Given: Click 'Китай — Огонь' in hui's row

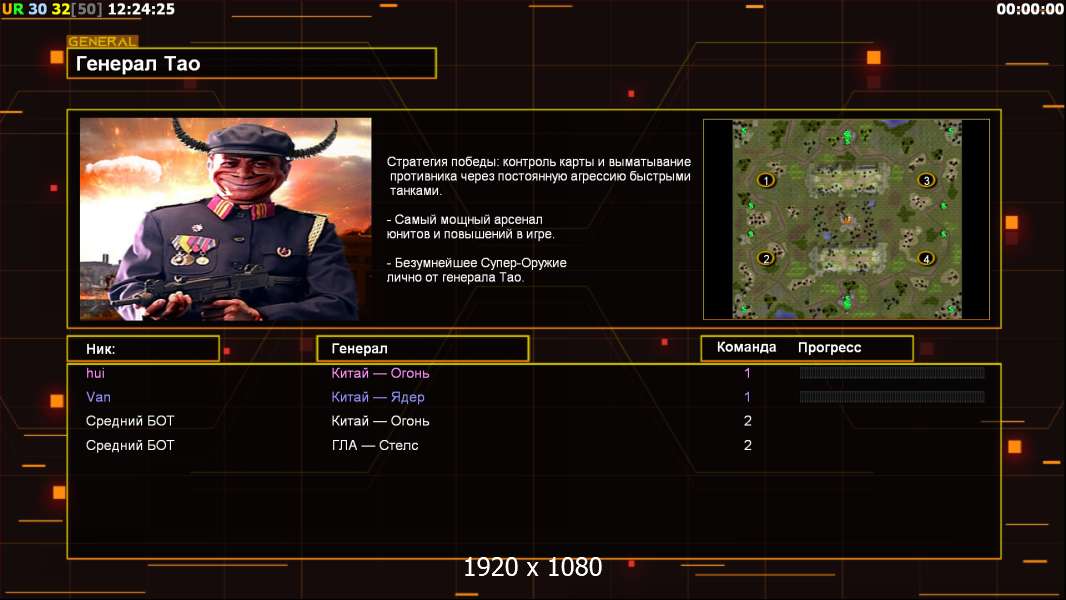Looking at the screenshot, I should pyautogui.click(x=380, y=373).
